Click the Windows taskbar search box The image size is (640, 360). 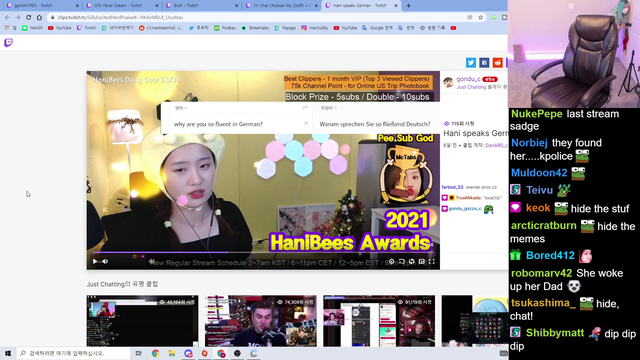pos(73,353)
